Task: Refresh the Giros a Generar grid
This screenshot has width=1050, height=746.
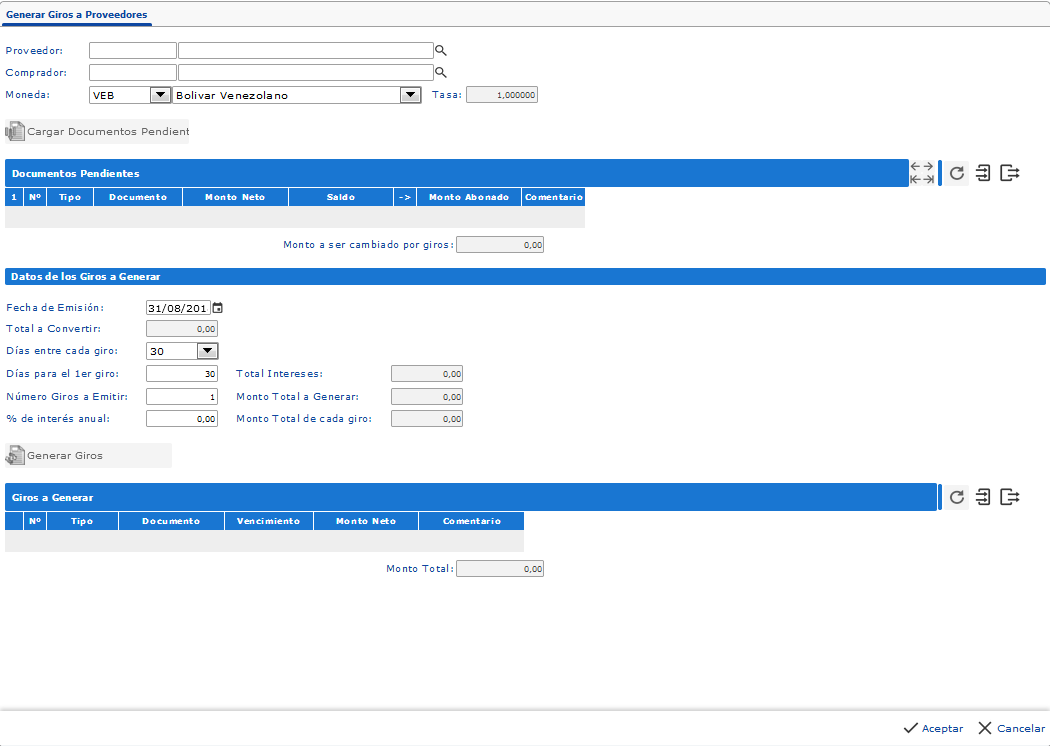Action: point(957,497)
